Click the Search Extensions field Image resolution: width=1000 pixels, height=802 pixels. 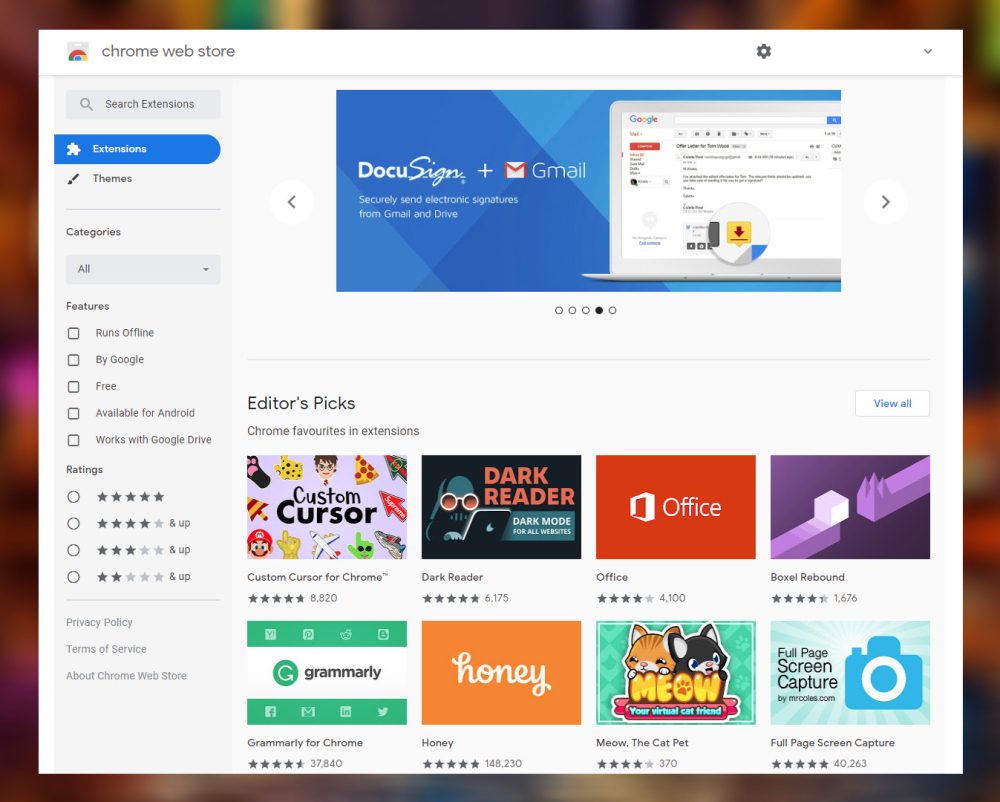point(142,104)
